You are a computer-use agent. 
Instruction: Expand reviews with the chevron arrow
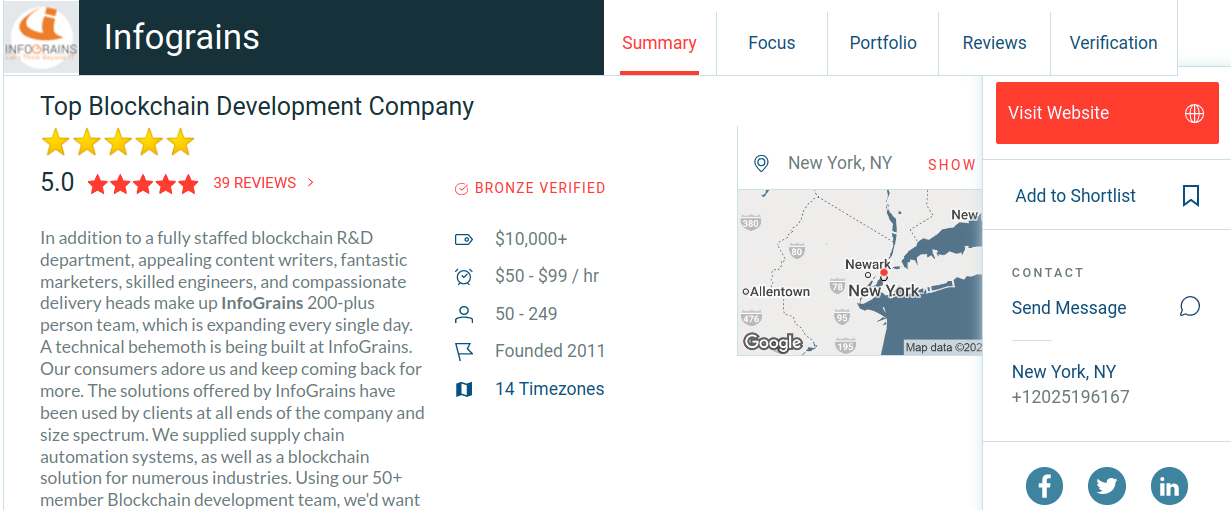pos(311,183)
